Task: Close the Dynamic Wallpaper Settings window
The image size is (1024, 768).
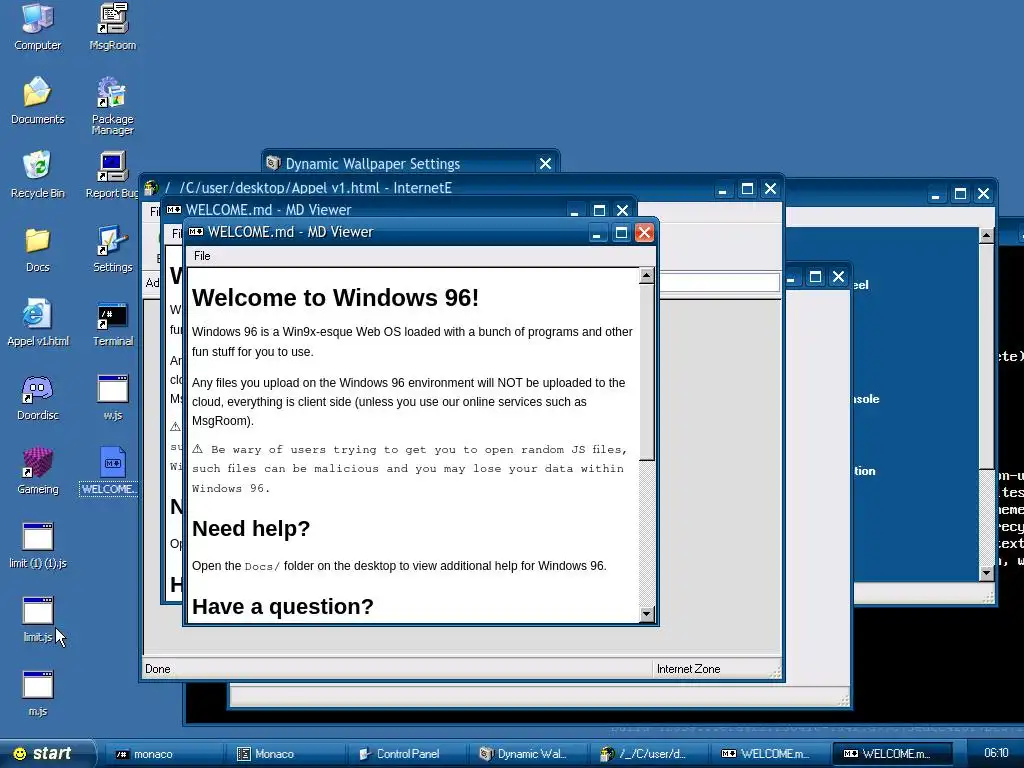Action: (545, 163)
